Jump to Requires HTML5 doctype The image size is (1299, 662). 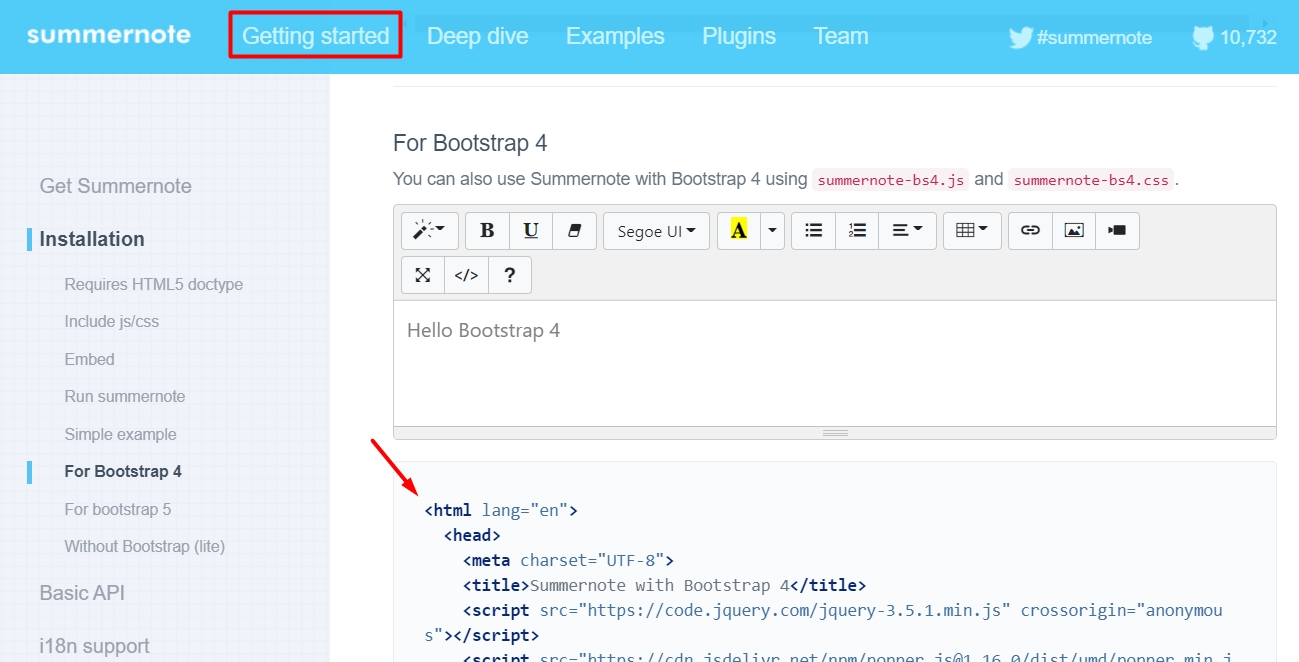pos(154,285)
